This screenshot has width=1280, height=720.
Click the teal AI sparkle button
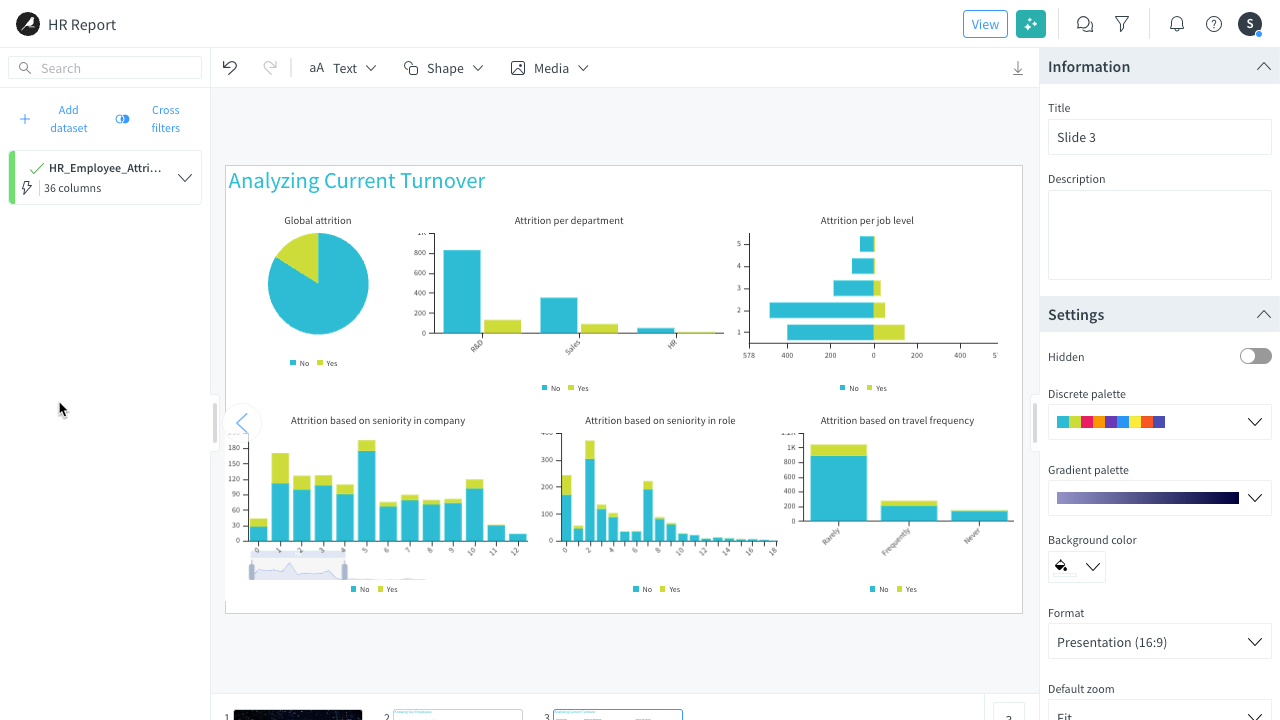coord(1030,24)
